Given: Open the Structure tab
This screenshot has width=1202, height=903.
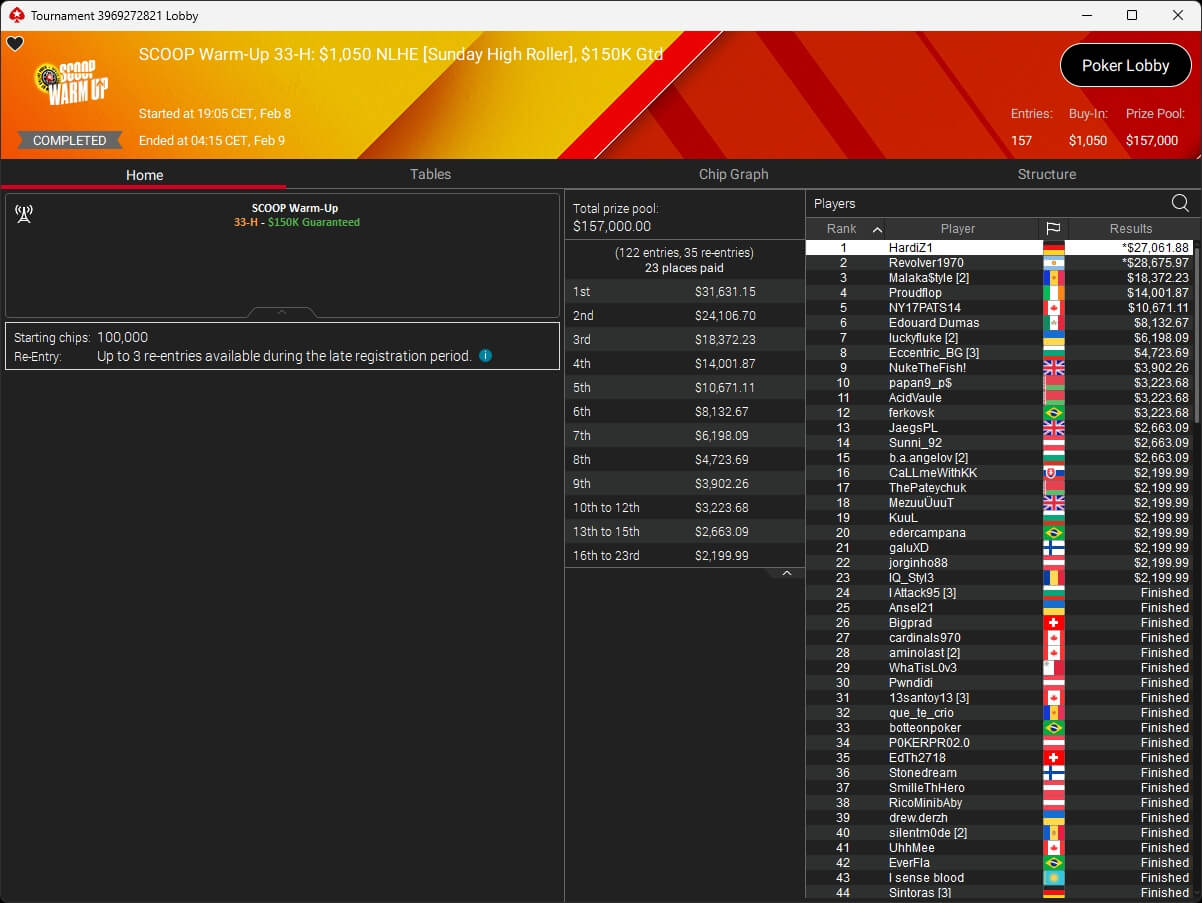Looking at the screenshot, I should coord(1046,174).
